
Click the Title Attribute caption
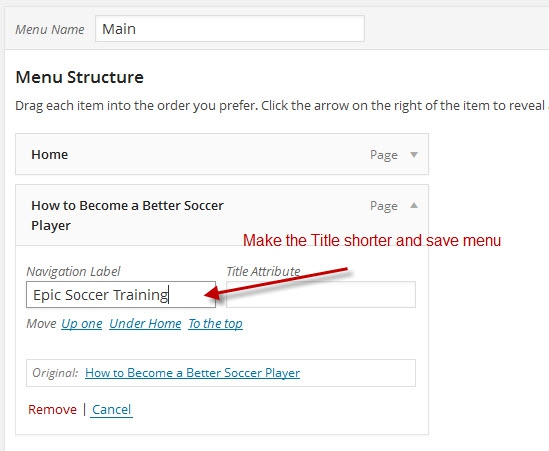[263, 271]
